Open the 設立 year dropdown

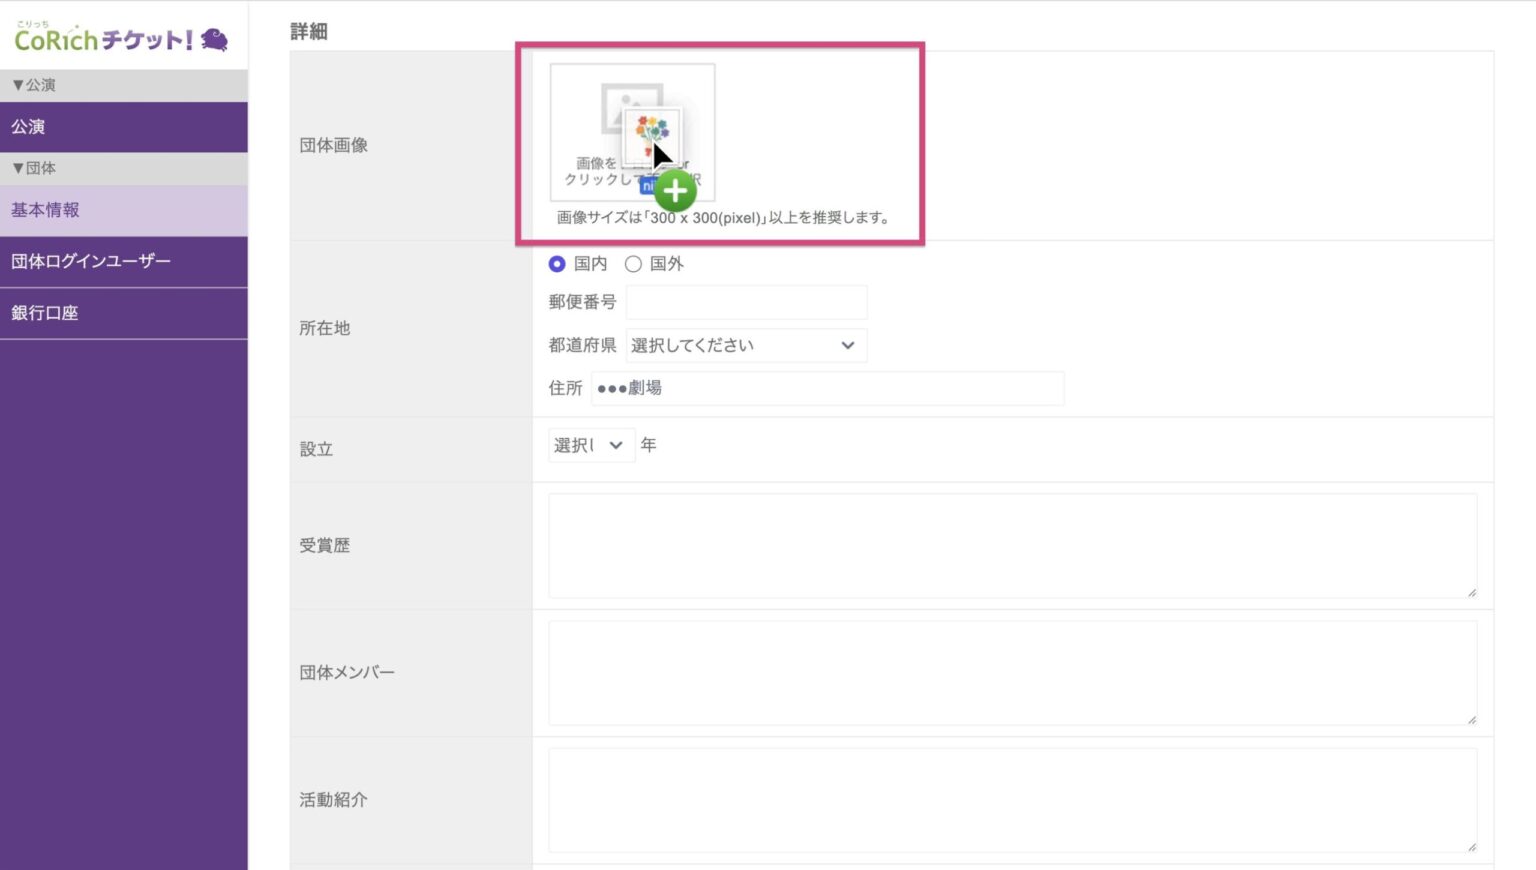pos(591,445)
